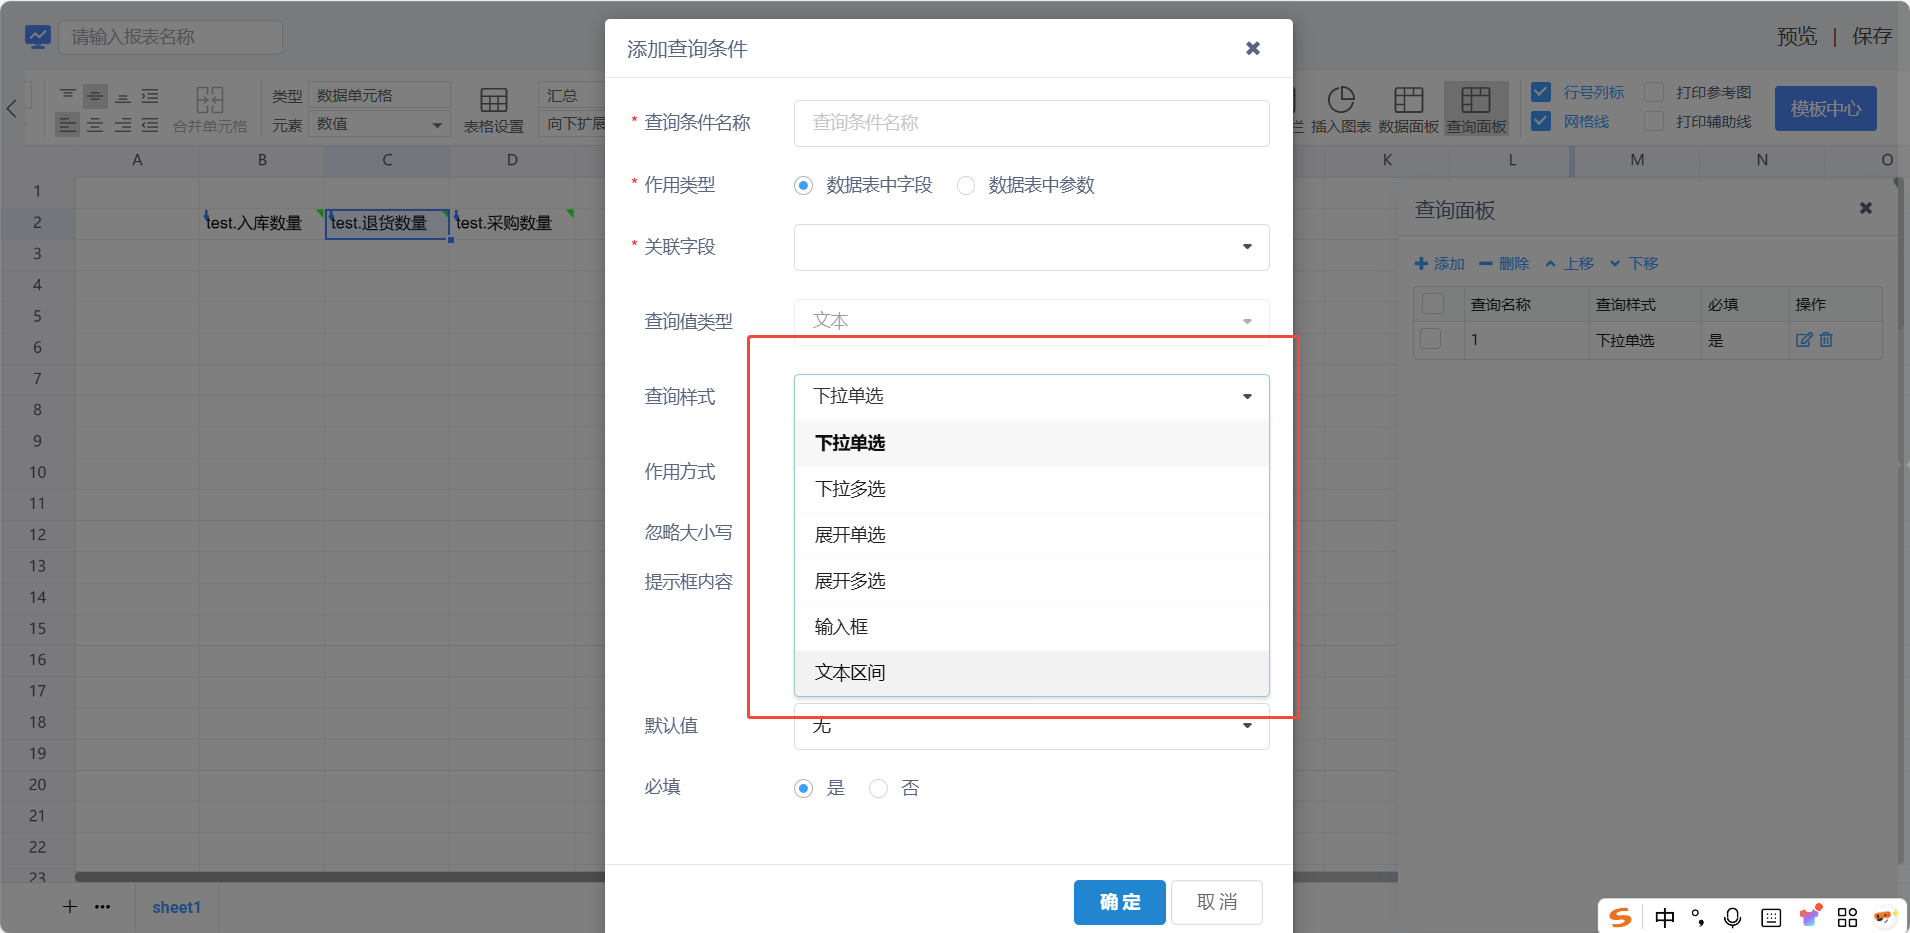Toggle the query panel icon (查询面板)
Screen dimensions: 1910x933
(1476, 109)
